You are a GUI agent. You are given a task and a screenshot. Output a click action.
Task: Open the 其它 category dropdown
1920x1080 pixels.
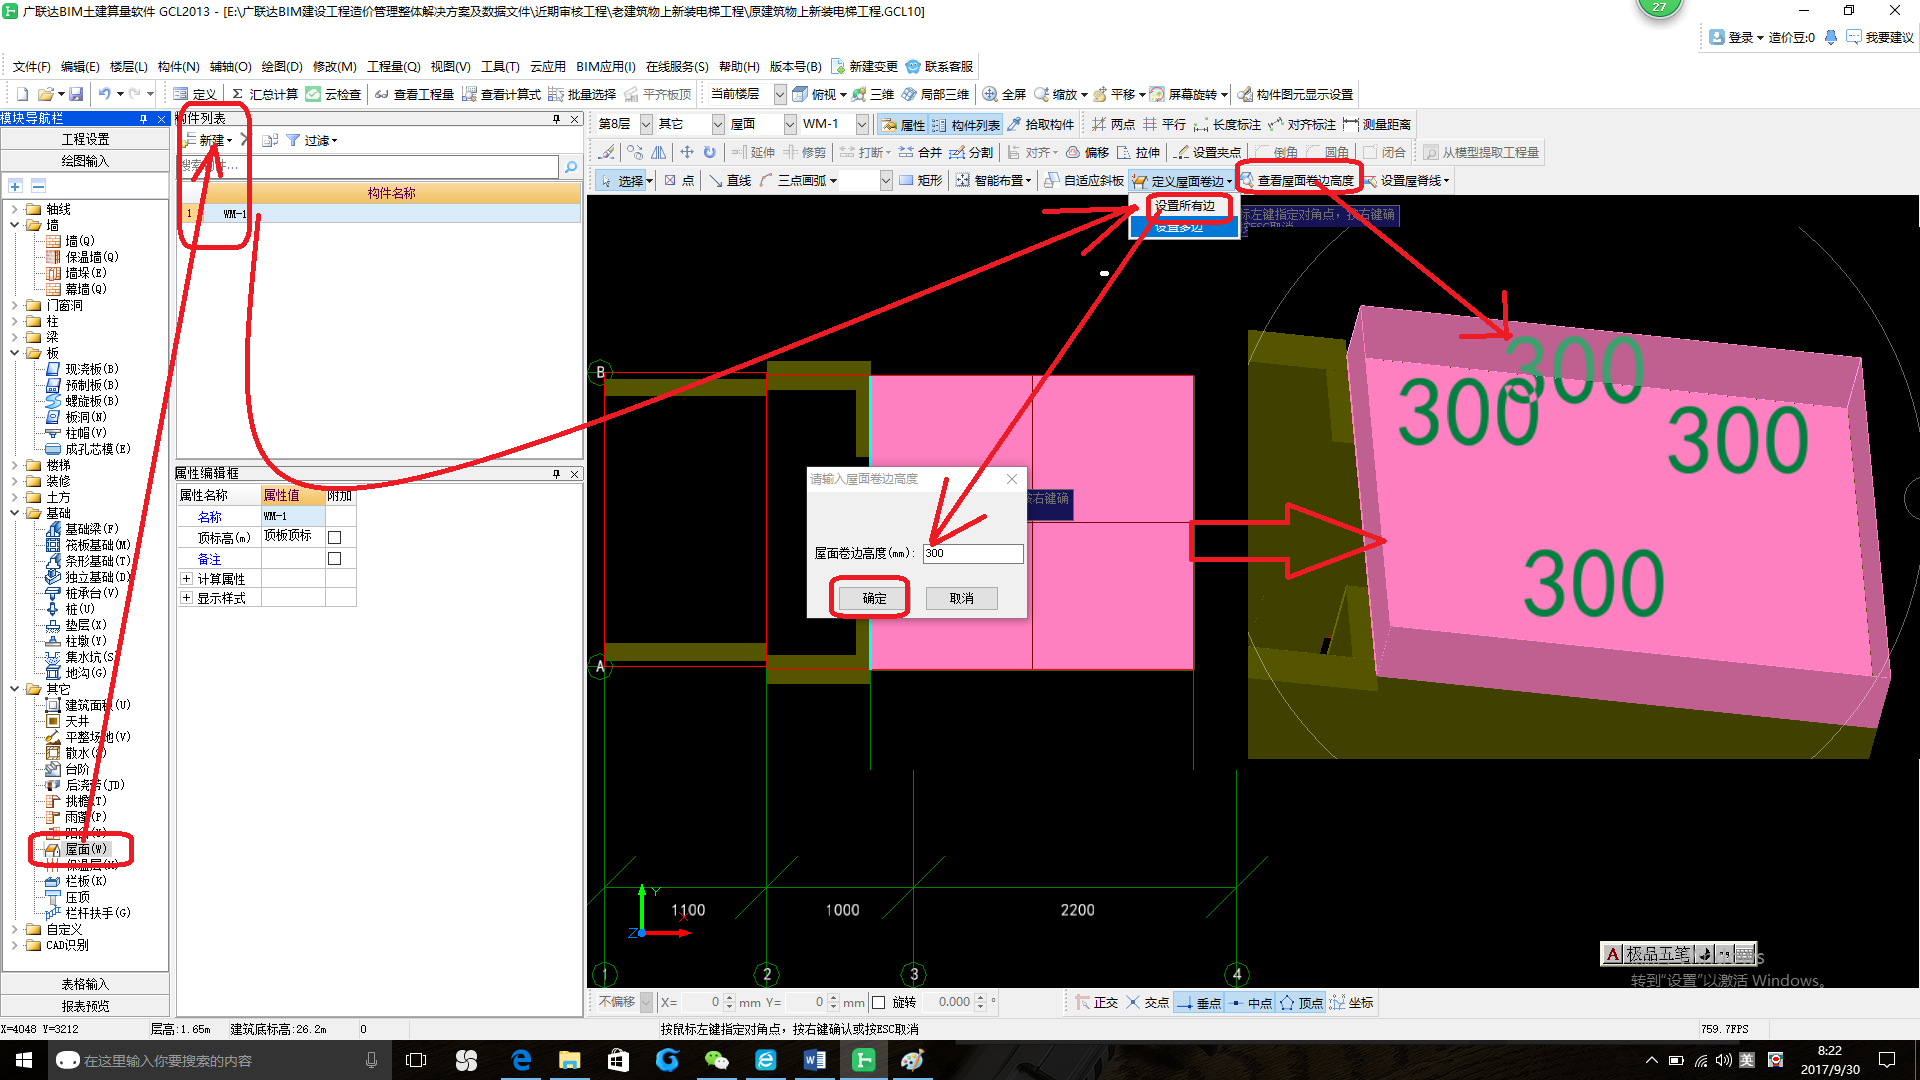(x=718, y=124)
